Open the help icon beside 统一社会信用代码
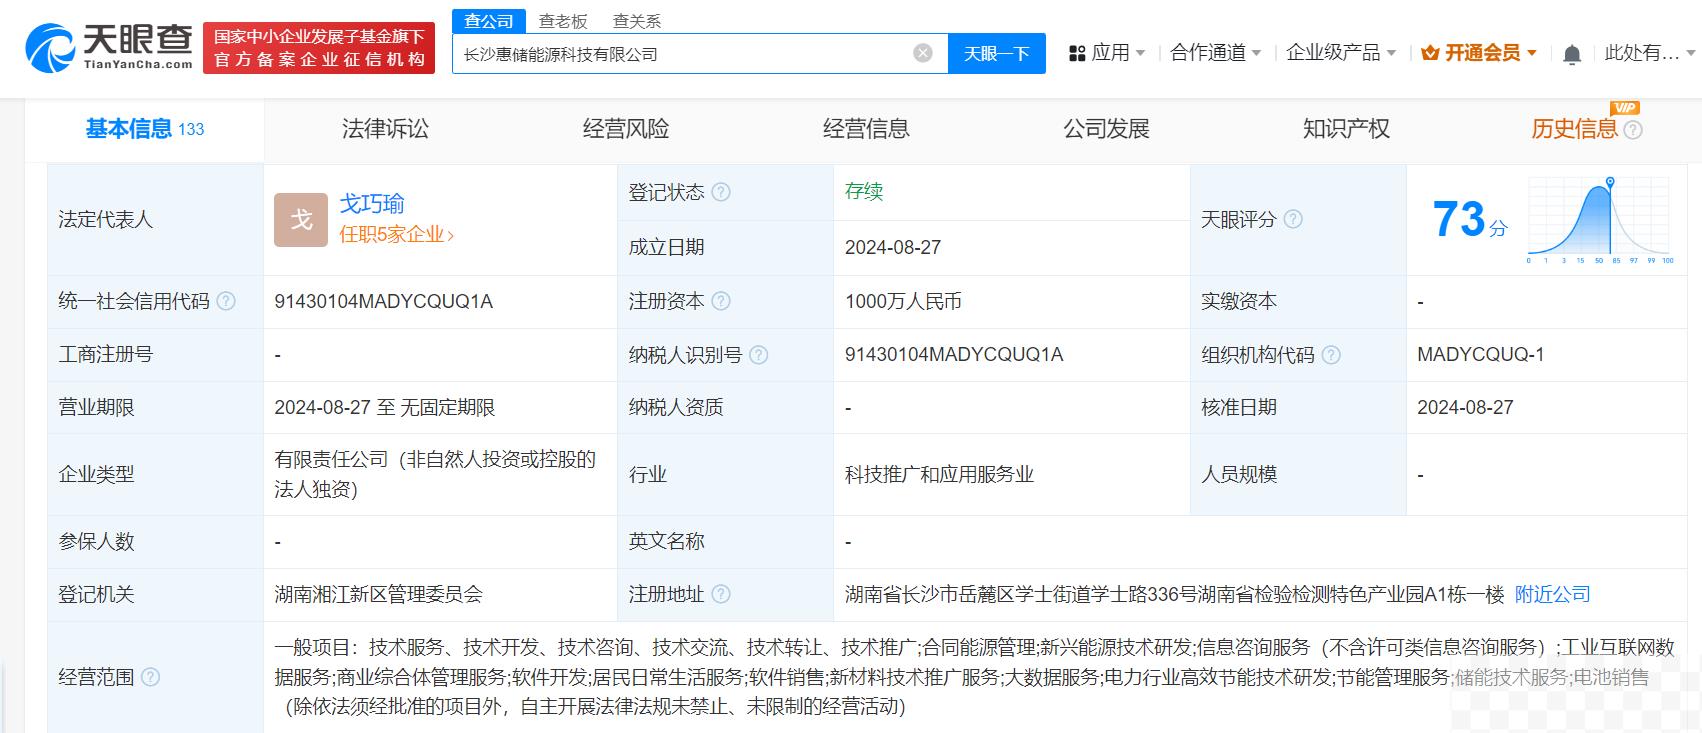This screenshot has height=733, width=1702. pos(226,301)
